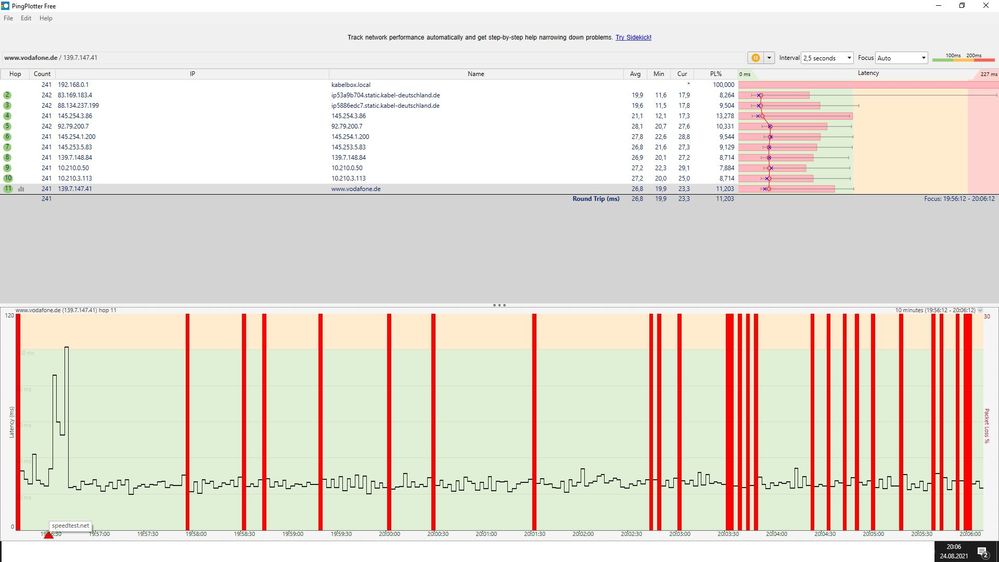Image resolution: width=999 pixels, height=562 pixels.
Task: Click the www.vodafone.de name in hop 11
Action: (356, 189)
